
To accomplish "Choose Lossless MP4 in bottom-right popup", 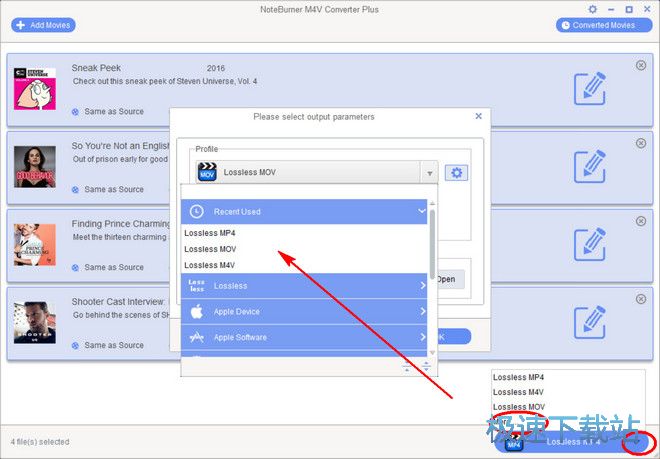I will [x=518, y=377].
